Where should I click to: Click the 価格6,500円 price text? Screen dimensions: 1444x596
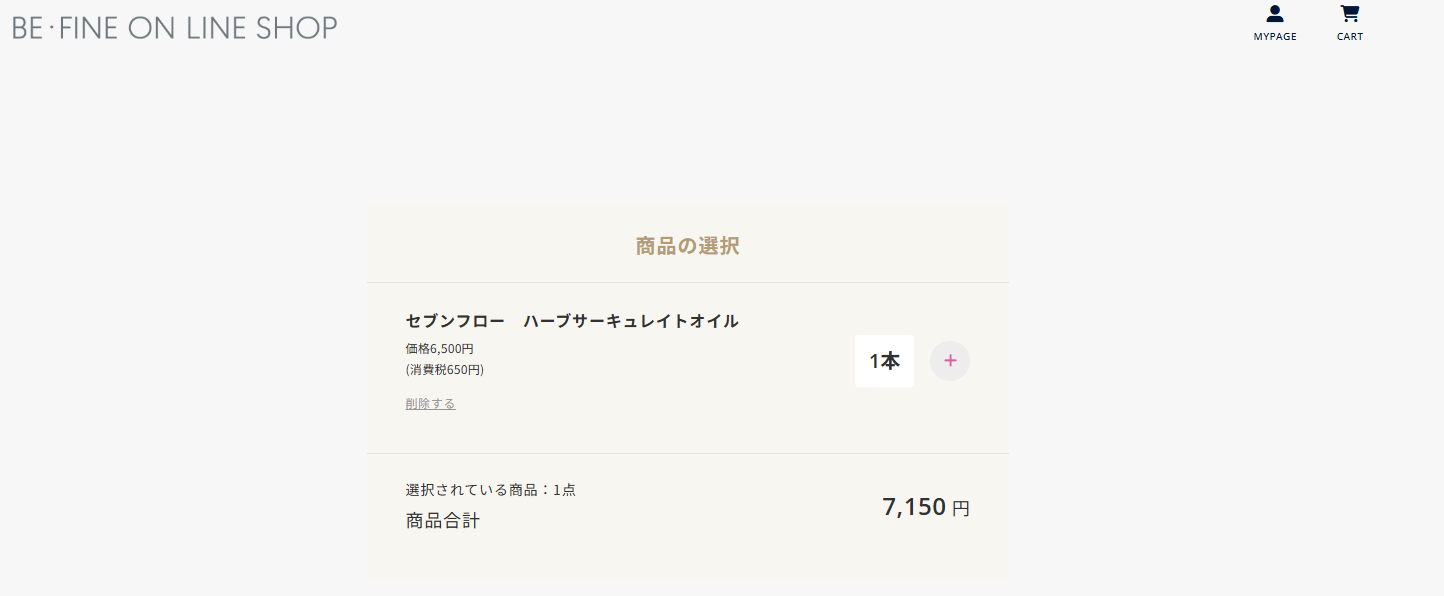click(x=440, y=349)
